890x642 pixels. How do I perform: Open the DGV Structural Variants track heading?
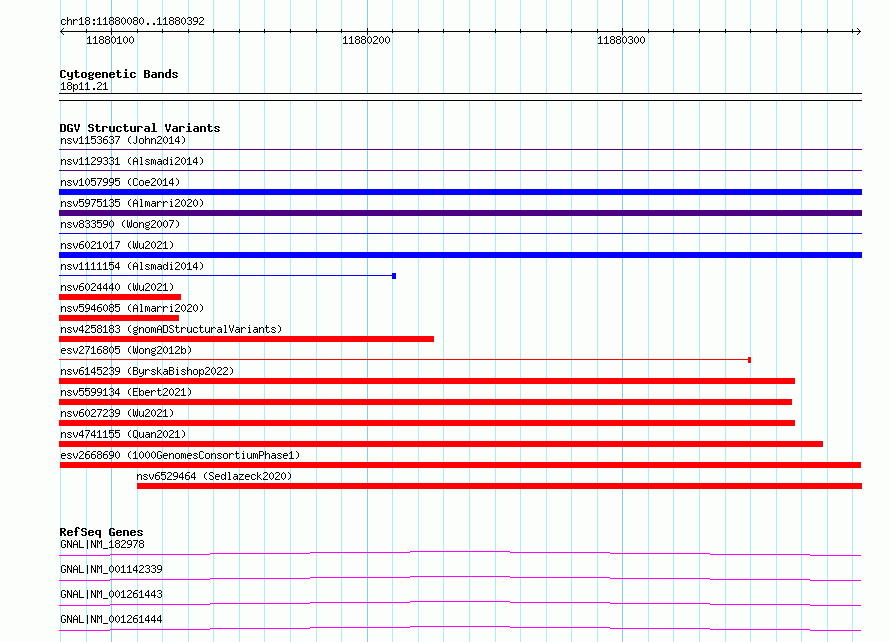pyautogui.click(x=140, y=128)
